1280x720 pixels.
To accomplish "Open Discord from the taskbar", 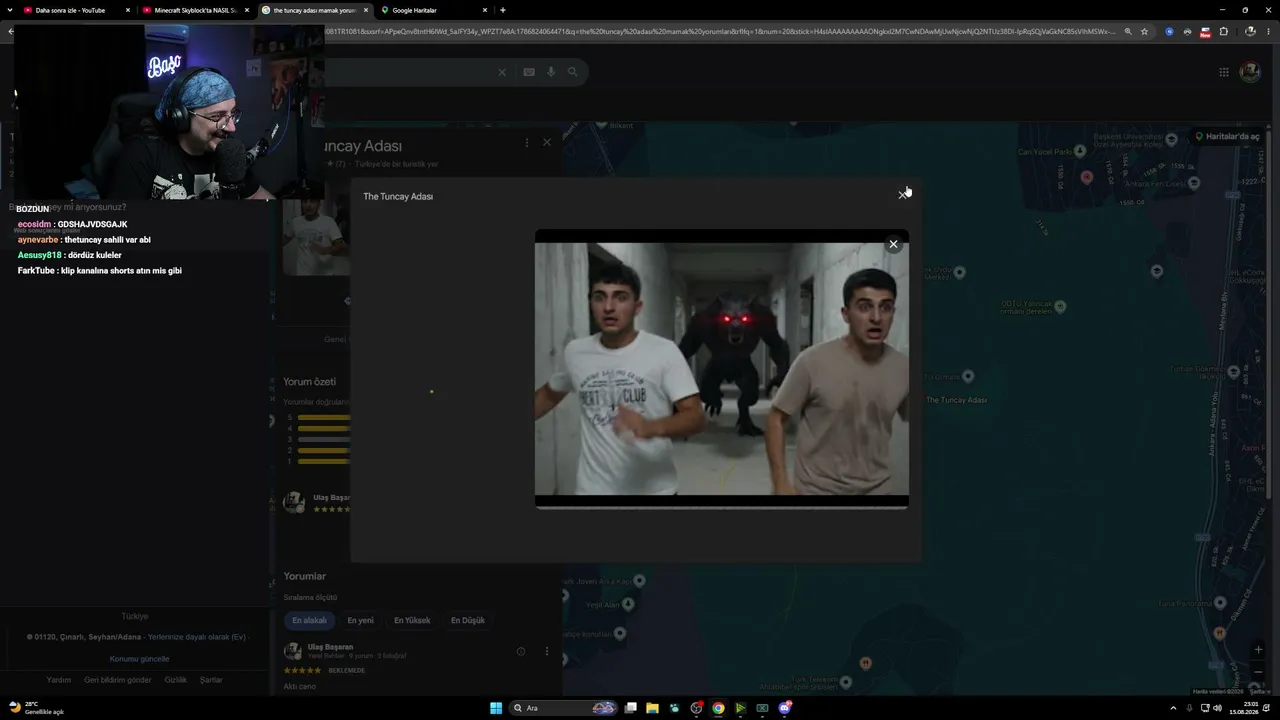I will point(785,708).
